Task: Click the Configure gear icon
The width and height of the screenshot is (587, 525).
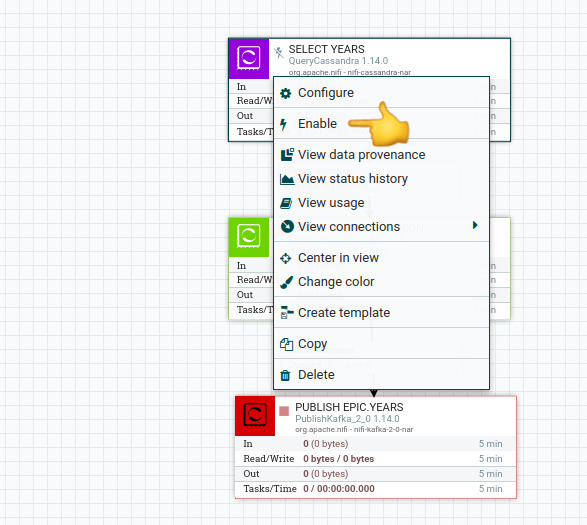Action: [286, 93]
